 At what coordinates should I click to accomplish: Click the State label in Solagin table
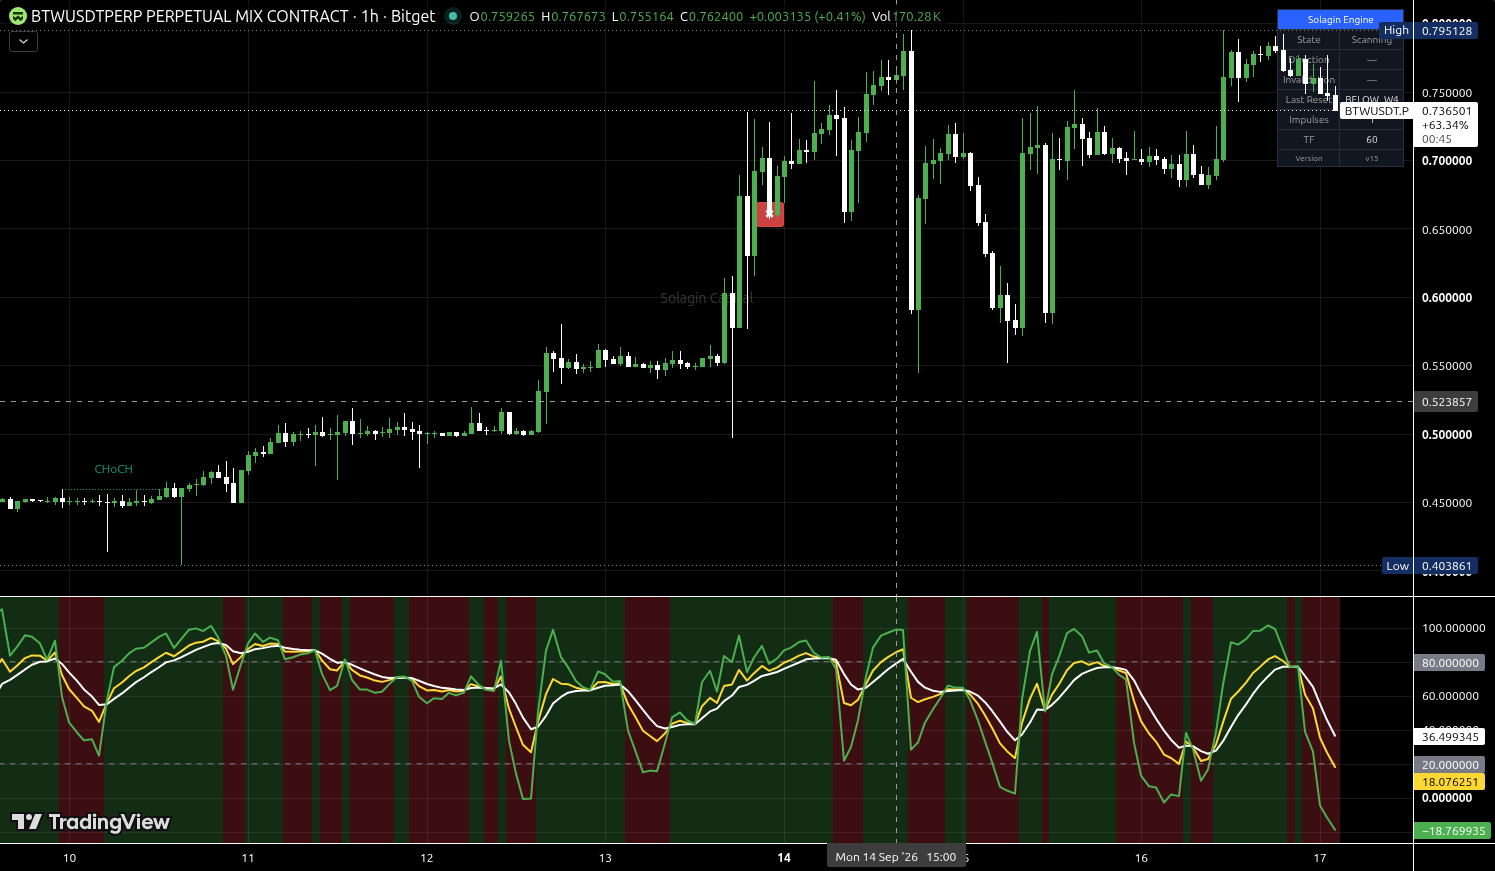tap(1309, 40)
